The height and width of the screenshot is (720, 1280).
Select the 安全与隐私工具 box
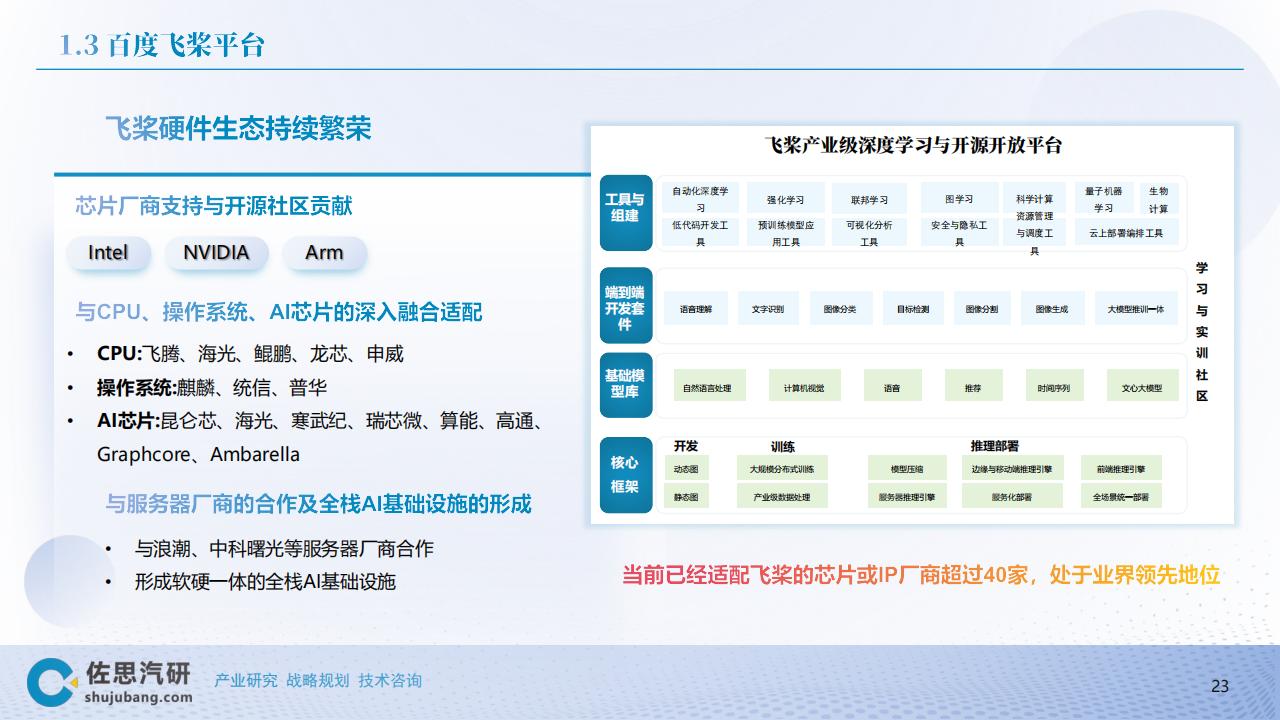(959, 233)
